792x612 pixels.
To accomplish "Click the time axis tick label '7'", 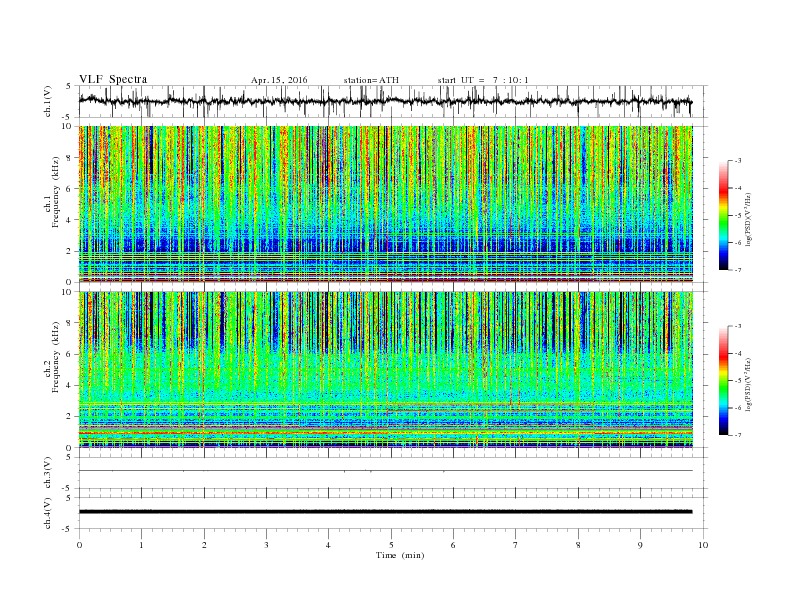I will [516, 545].
